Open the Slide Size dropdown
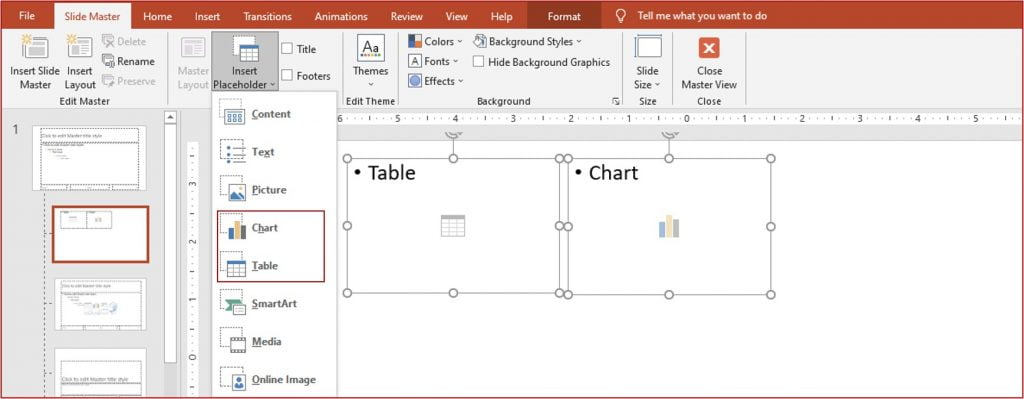Viewport: 1024px width, 399px height. click(x=648, y=62)
